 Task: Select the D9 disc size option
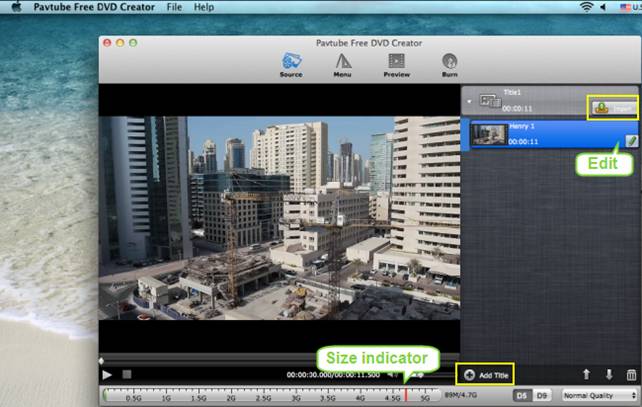click(541, 396)
